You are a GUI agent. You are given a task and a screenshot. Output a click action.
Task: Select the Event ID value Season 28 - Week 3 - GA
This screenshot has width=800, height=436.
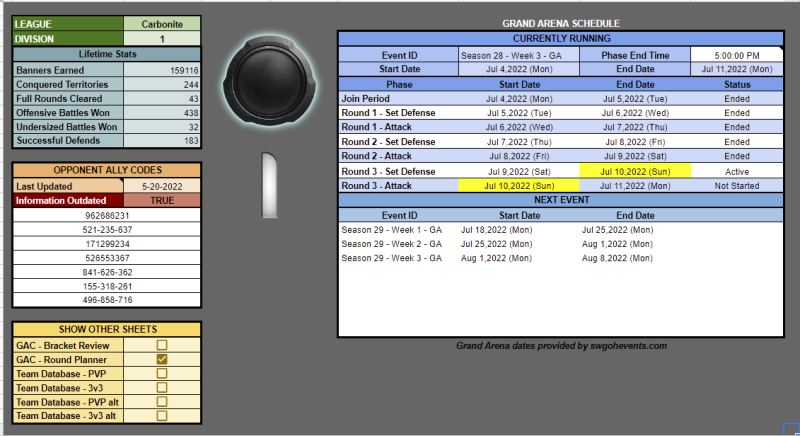pos(517,55)
